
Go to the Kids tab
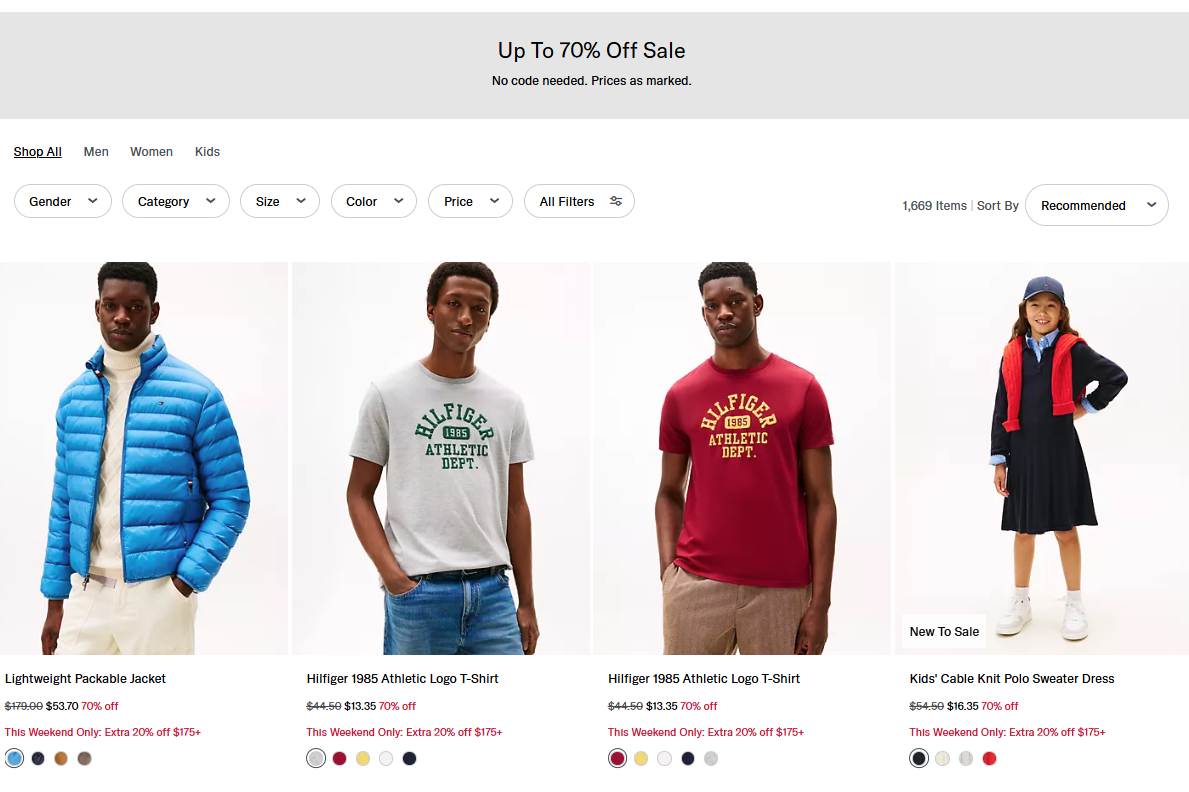tap(207, 152)
